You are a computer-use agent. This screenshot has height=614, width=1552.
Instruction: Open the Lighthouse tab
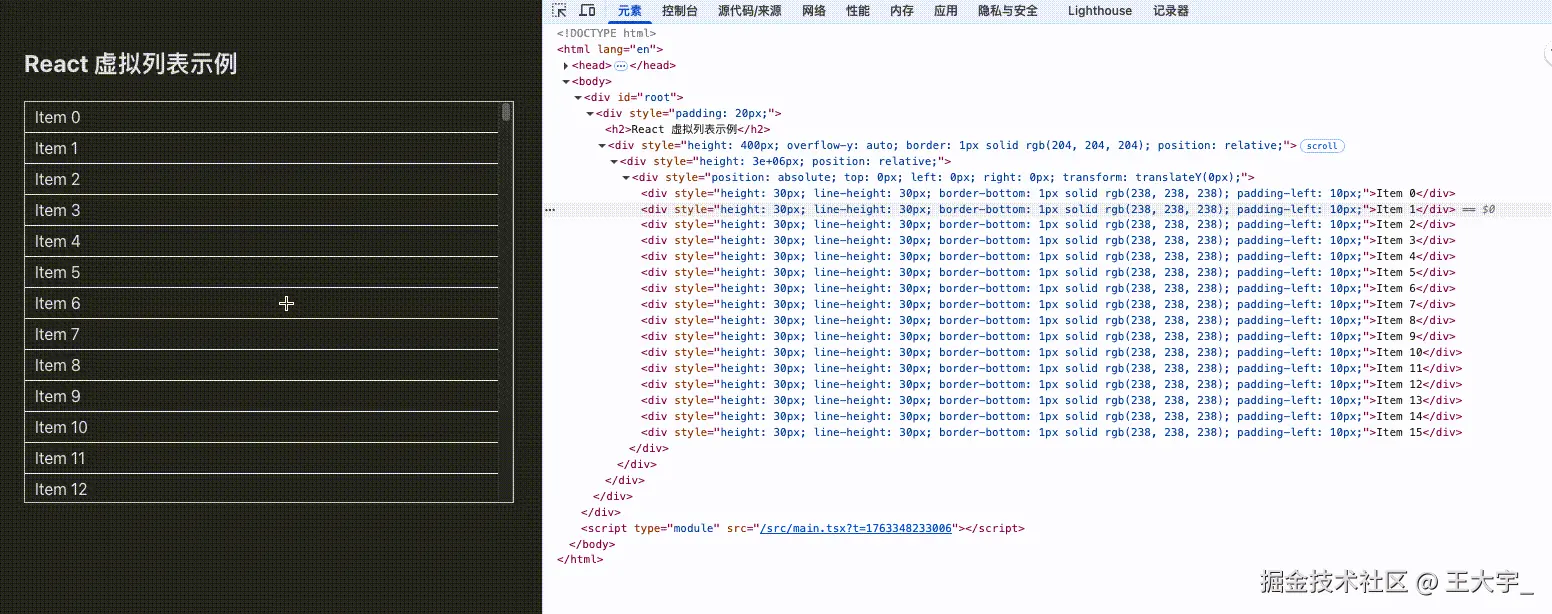[x=1099, y=11]
